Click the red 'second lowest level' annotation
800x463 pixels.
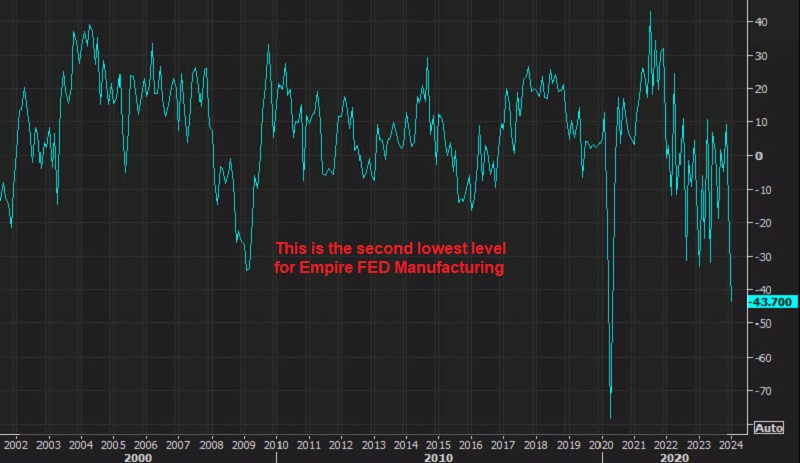click(391, 249)
